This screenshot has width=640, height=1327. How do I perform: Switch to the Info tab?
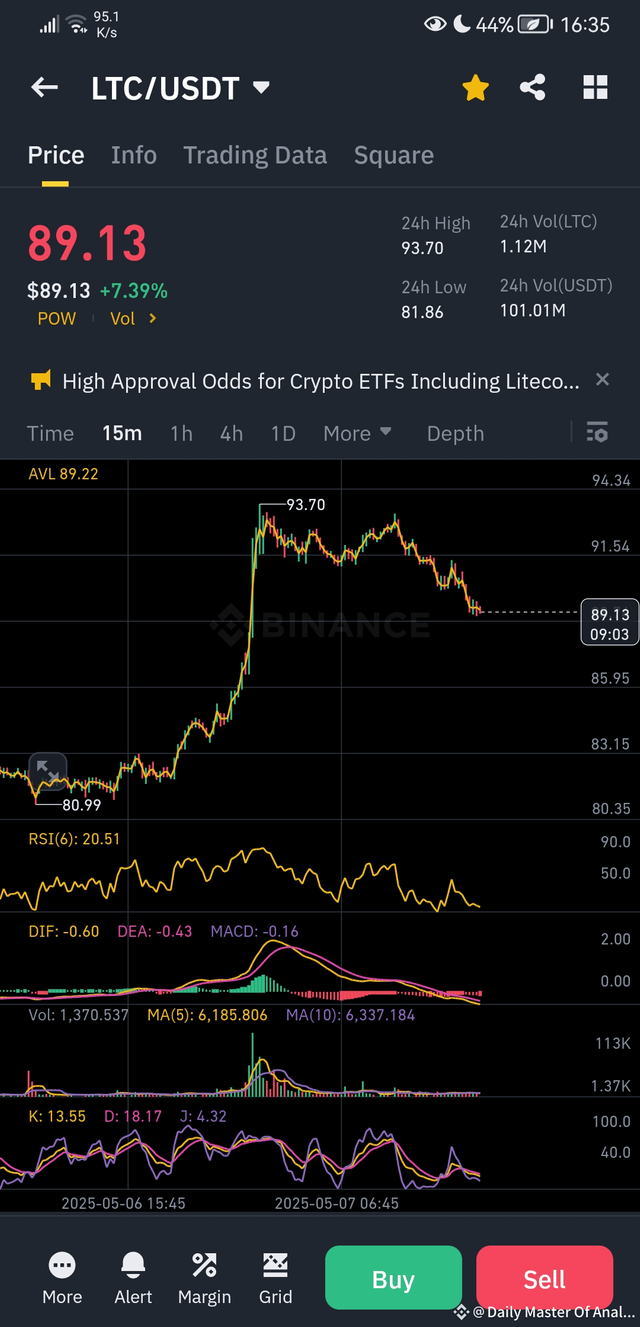[133, 155]
